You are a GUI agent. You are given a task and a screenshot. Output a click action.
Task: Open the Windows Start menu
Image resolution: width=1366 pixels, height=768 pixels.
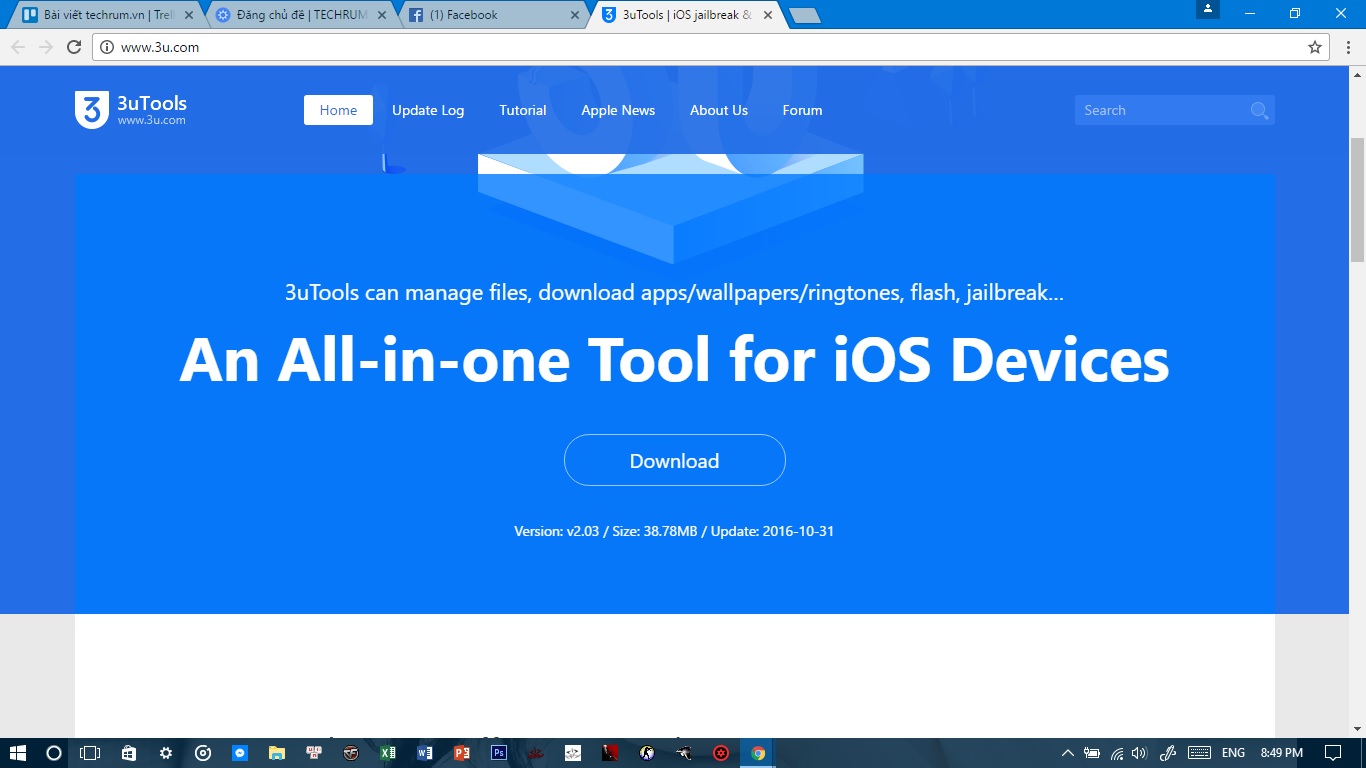[17, 753]
